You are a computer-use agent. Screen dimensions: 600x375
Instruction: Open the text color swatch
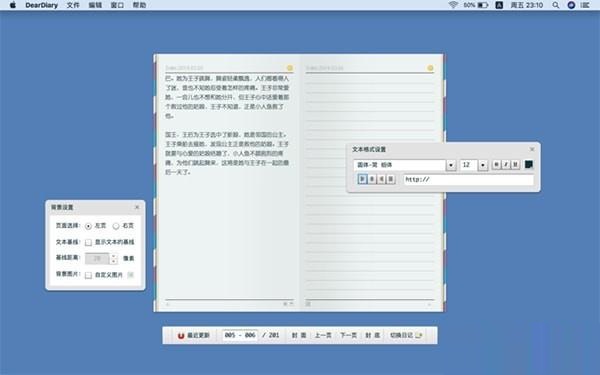[x=528, y=165]
